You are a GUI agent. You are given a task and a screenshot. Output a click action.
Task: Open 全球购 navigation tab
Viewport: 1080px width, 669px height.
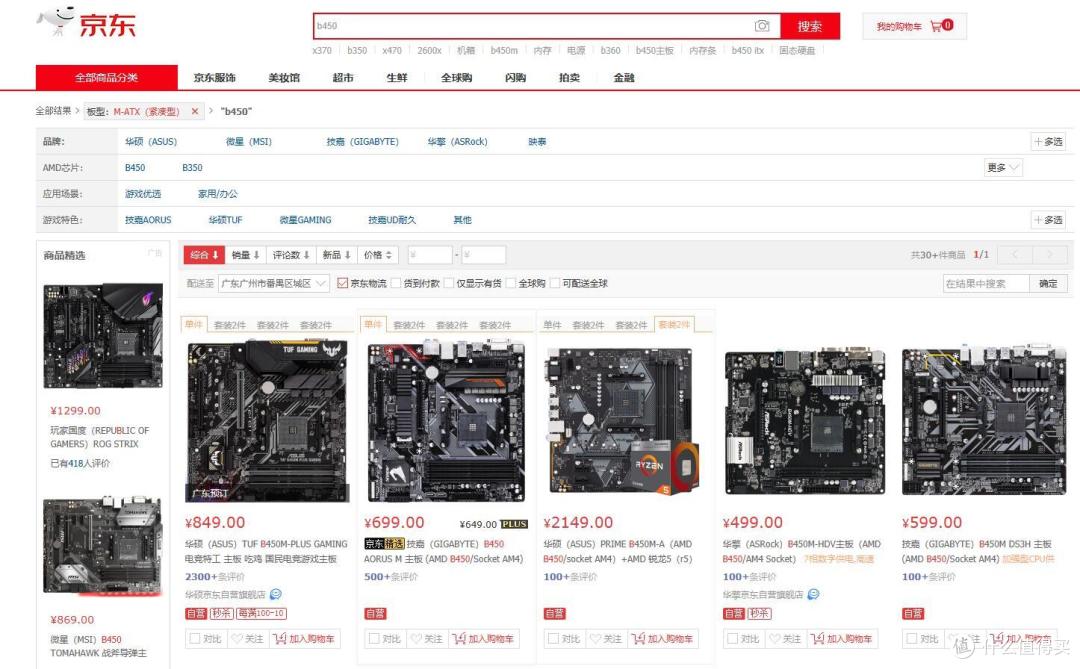457,77
